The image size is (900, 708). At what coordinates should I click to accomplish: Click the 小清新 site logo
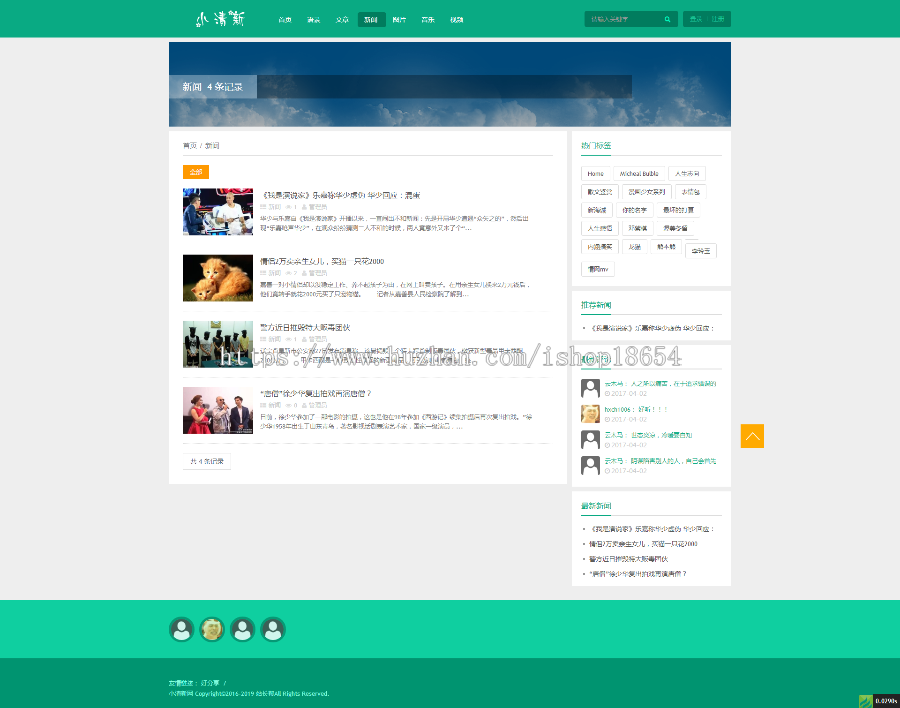(x=220, y=19)
